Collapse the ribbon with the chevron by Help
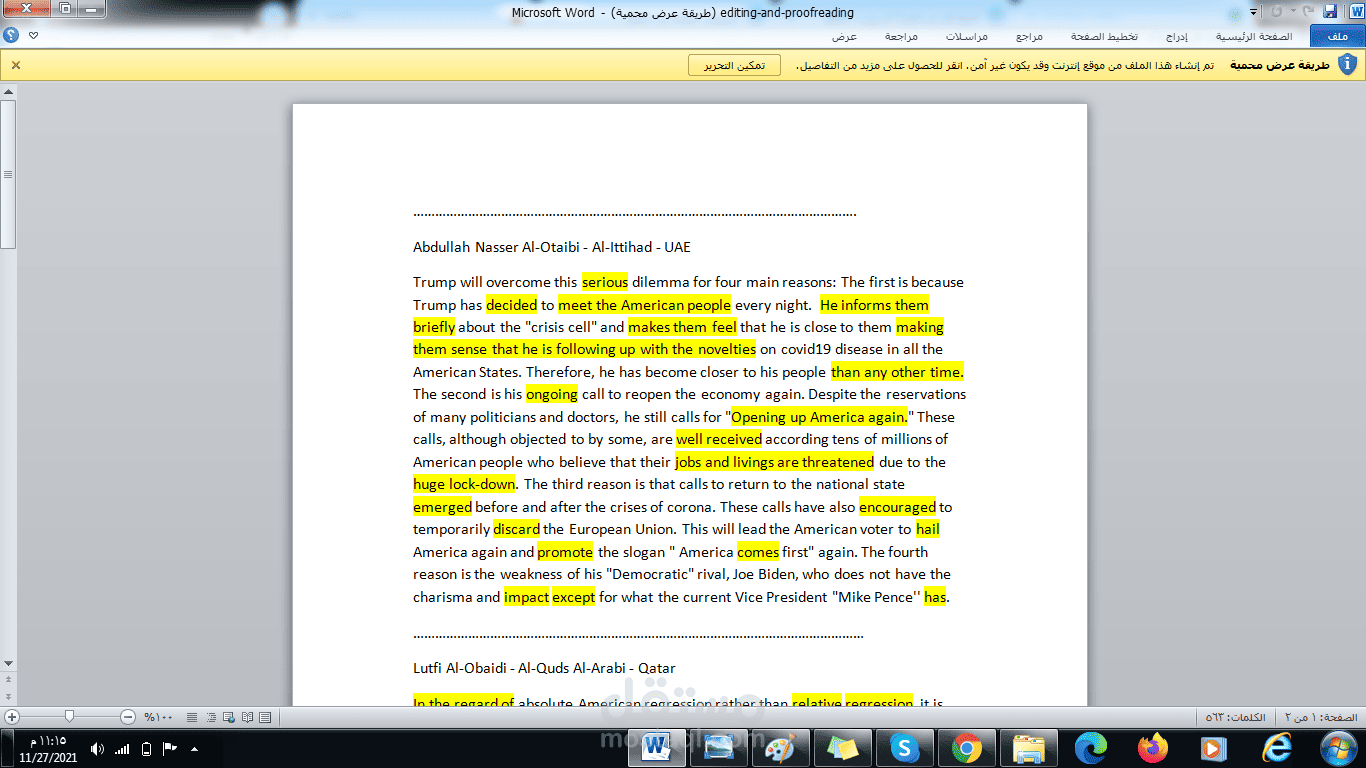This screenshot has height=768, width=1366. point(33,35)
